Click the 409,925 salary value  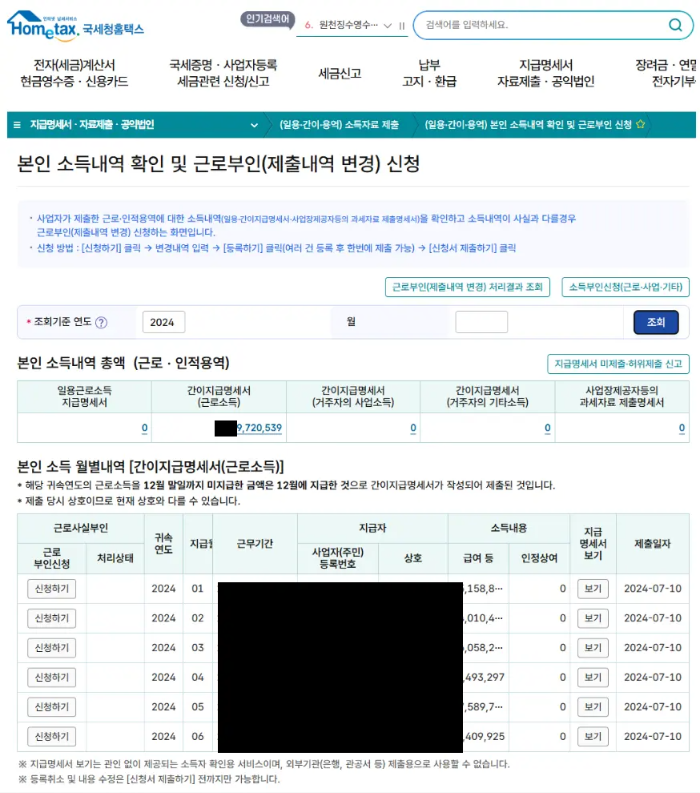tap(484, 736)
